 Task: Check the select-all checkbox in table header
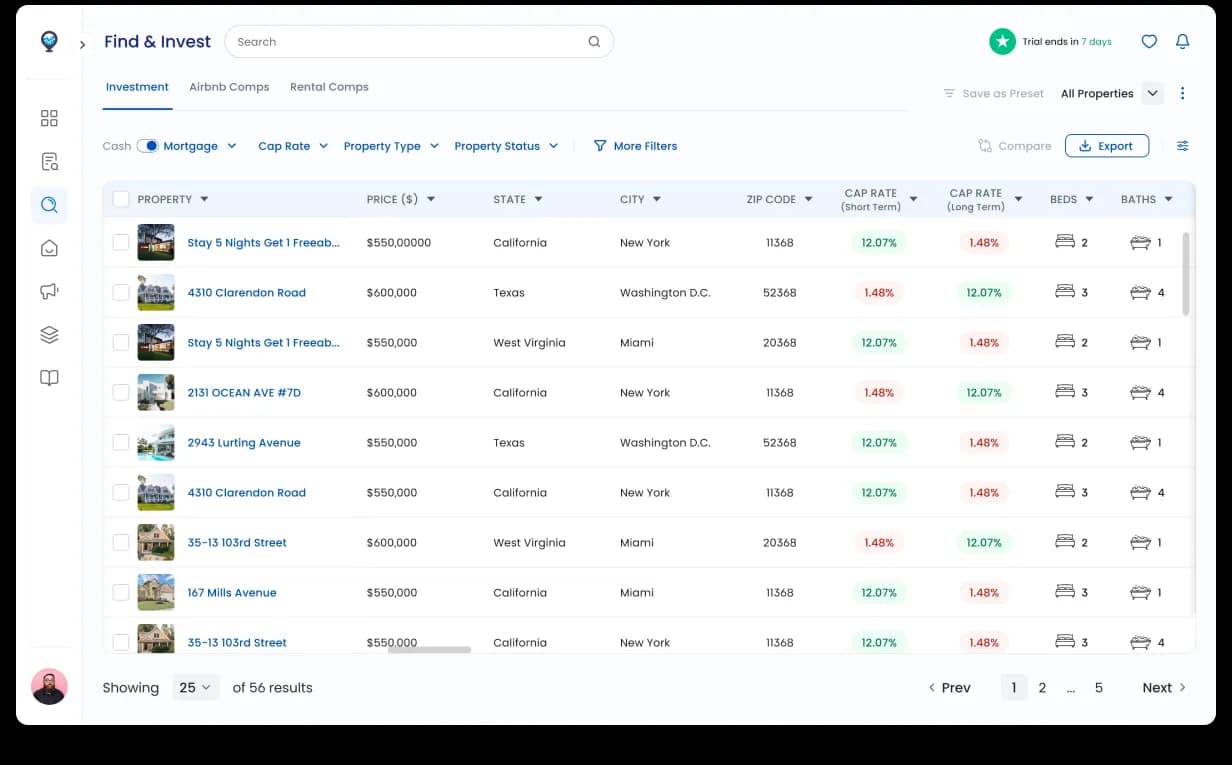pyautogui.click(x=121, y=199)
